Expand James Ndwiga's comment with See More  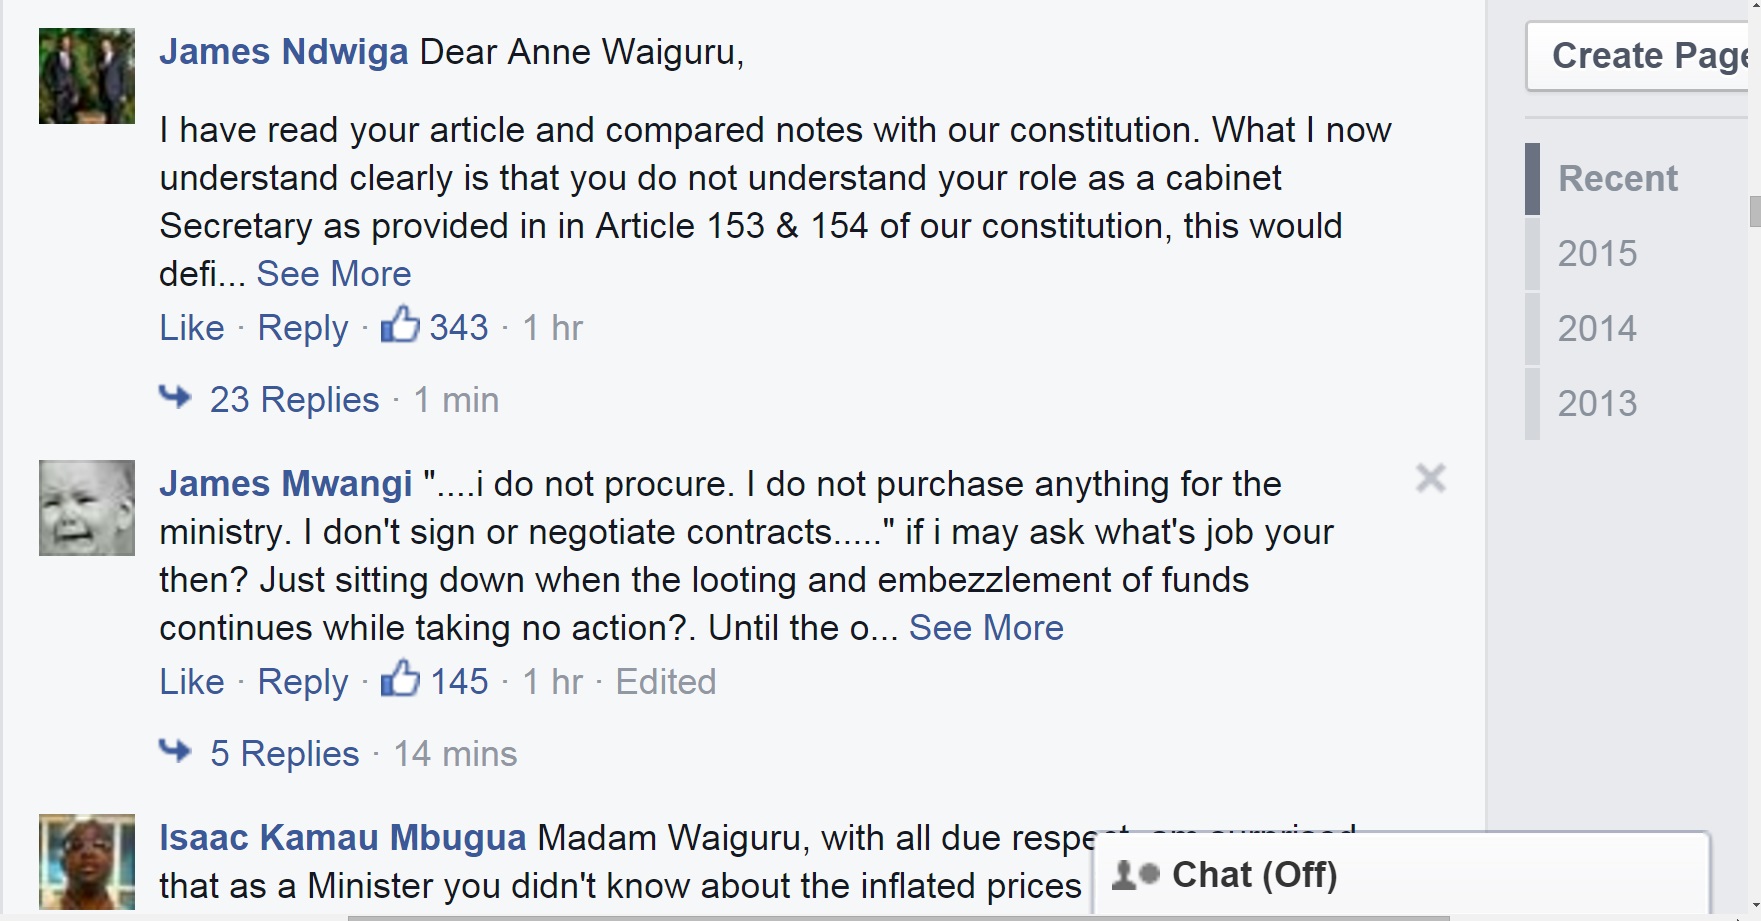(333, 274)
